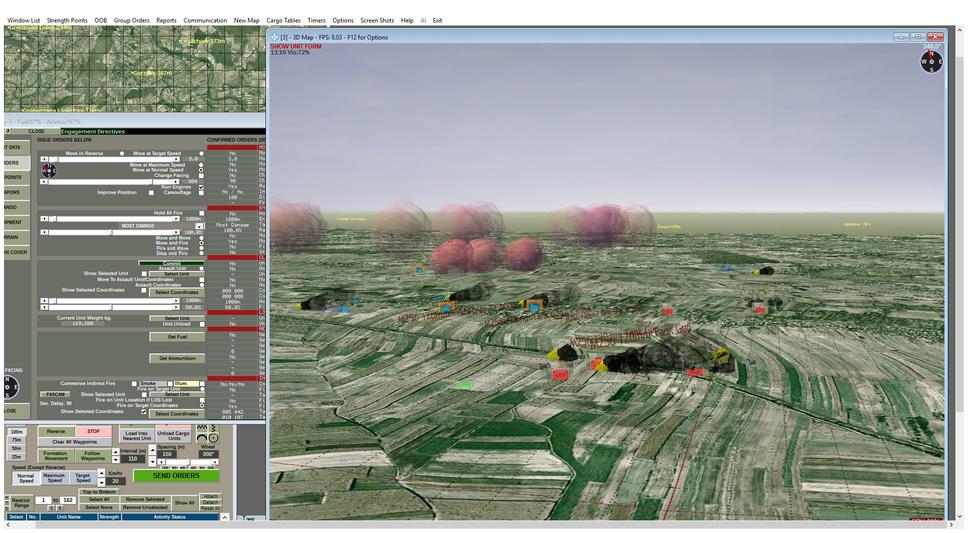Select the arc formation icon
This screenshot has height=533, width=968.
[202, 438]
